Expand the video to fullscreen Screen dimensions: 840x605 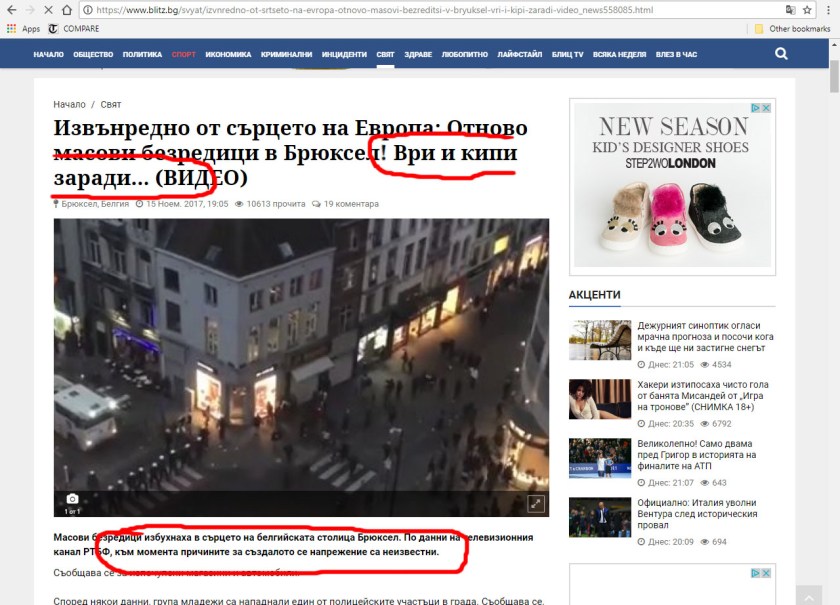(x=536, y=504)
